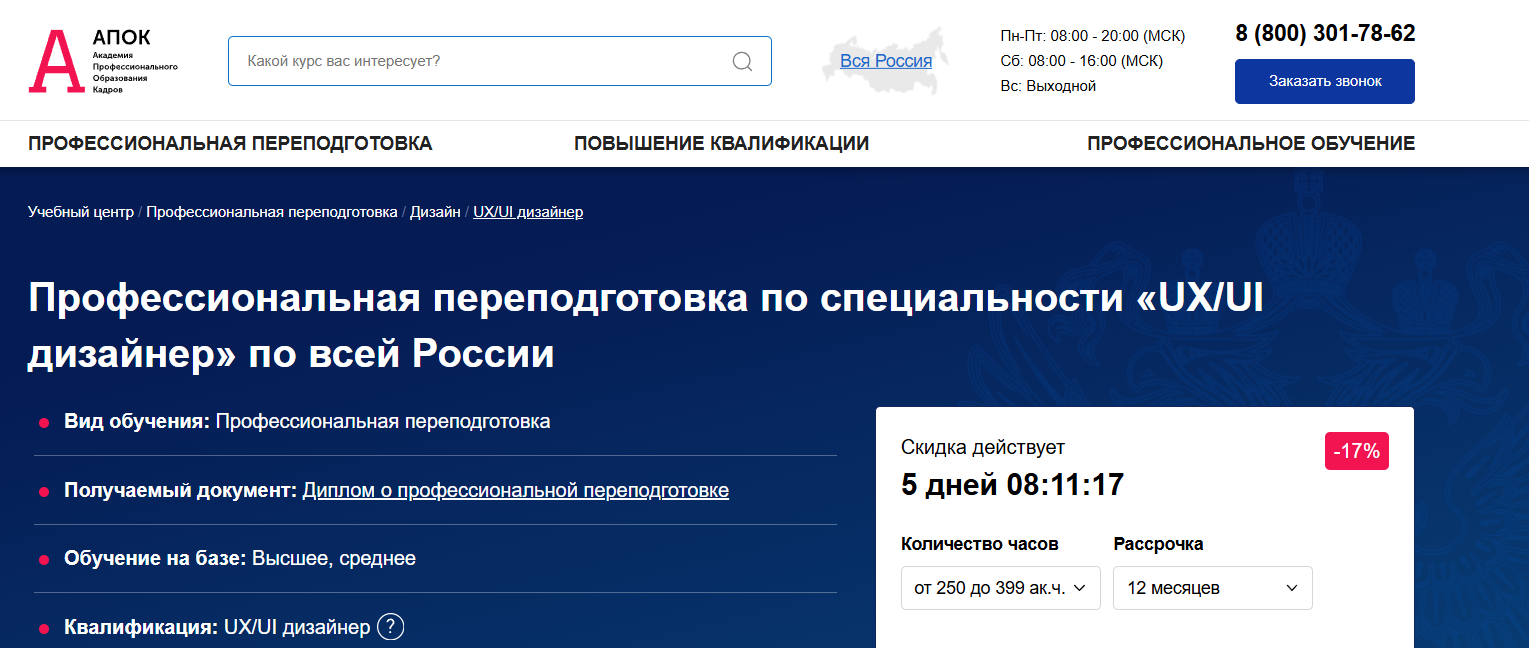The height and width of the screenshot is (648, 1529).
Task: Click the APOK academy logo
Action: click(x=103, y=61)
